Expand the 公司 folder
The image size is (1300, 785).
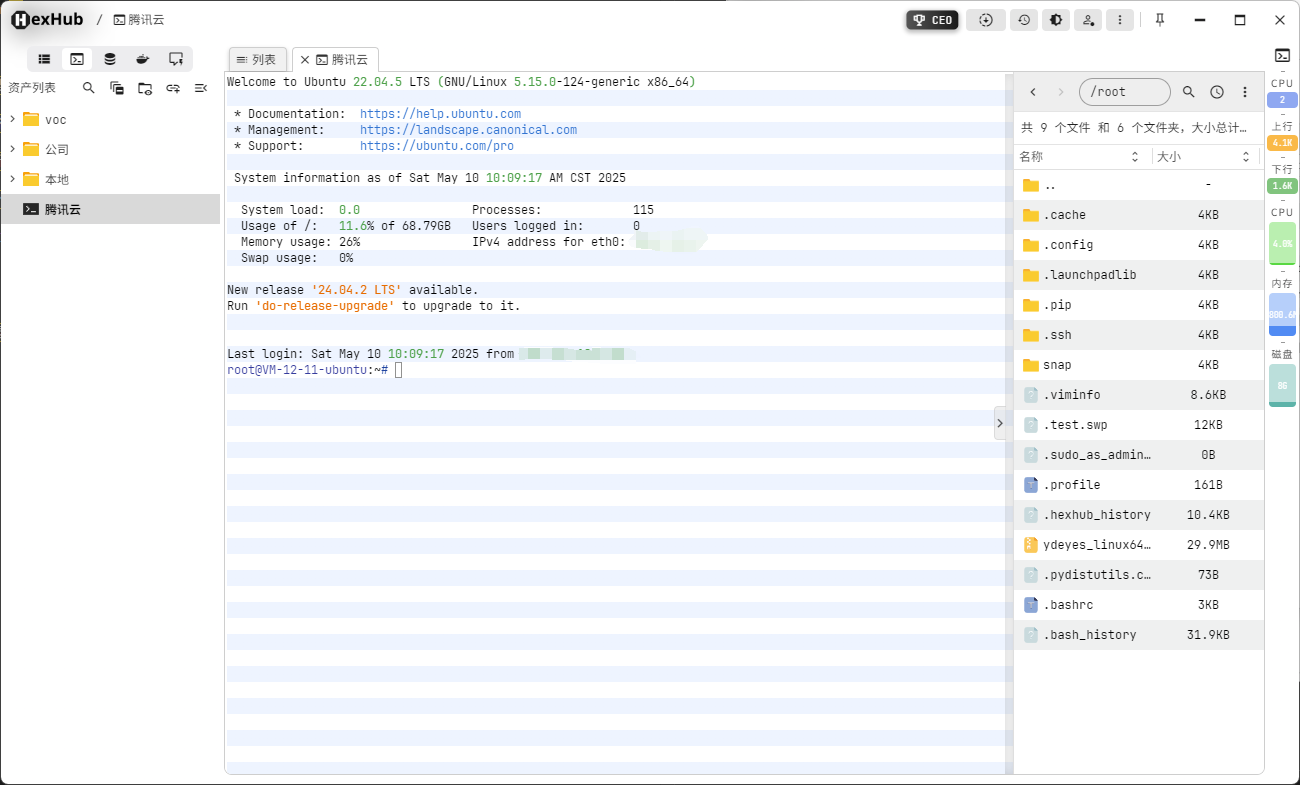click(x=13, y=149)
